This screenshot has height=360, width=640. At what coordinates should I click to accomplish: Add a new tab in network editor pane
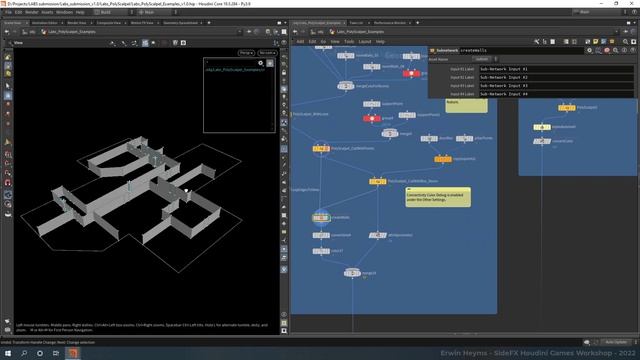click(x=417, y=23)
